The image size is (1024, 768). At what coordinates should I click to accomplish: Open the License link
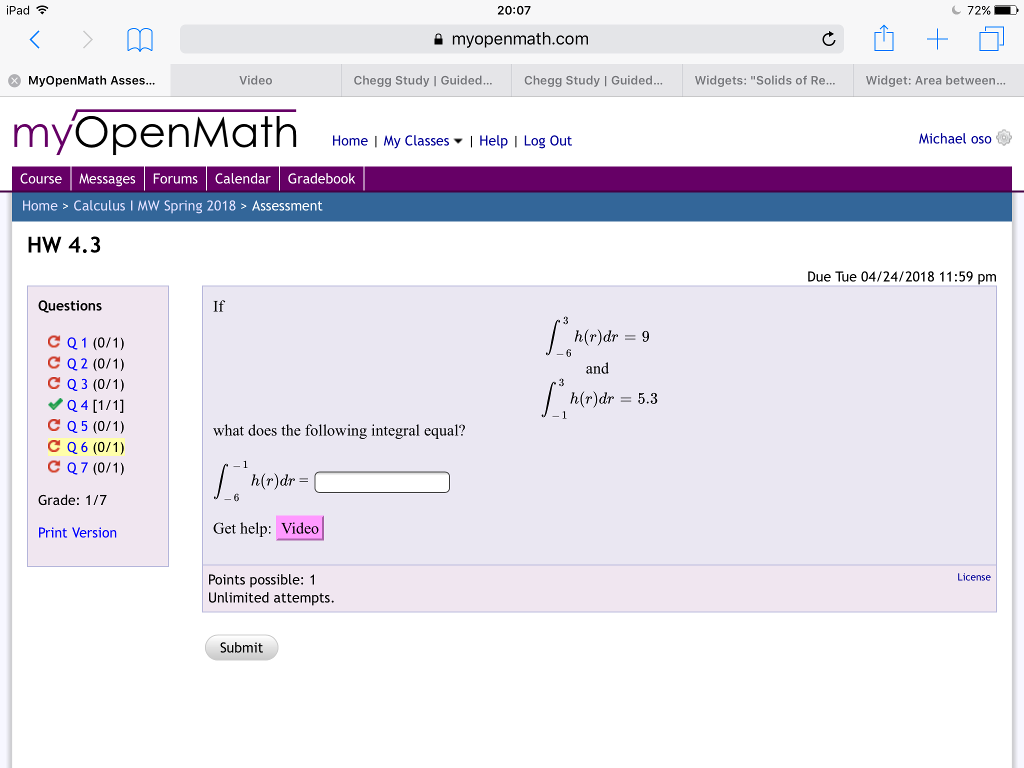tap(973, 576)
